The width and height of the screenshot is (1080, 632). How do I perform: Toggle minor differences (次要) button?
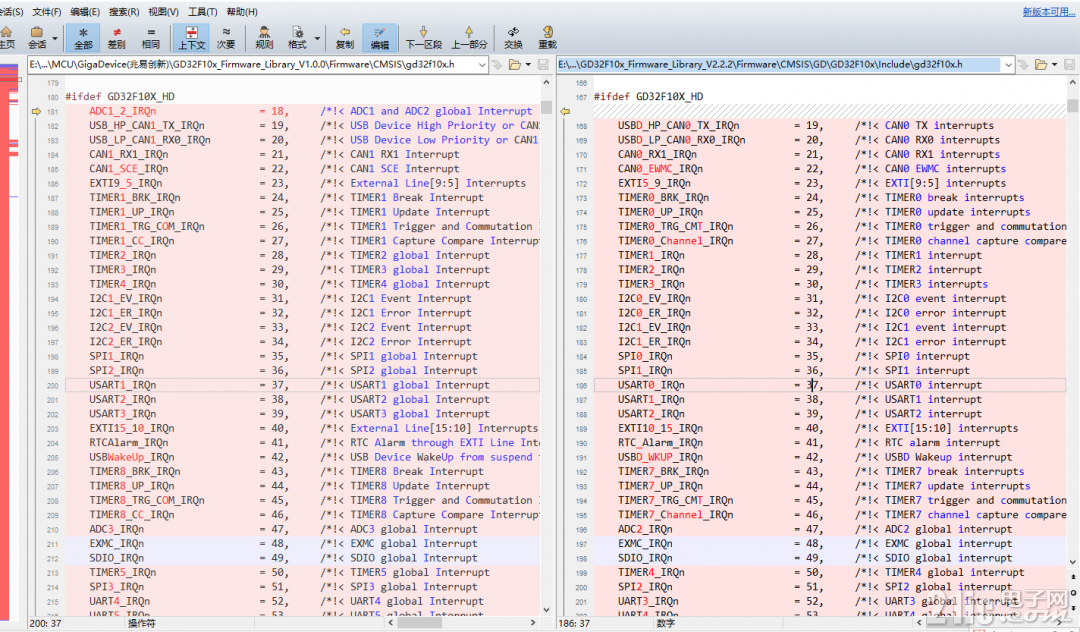(x=226, y=37)
